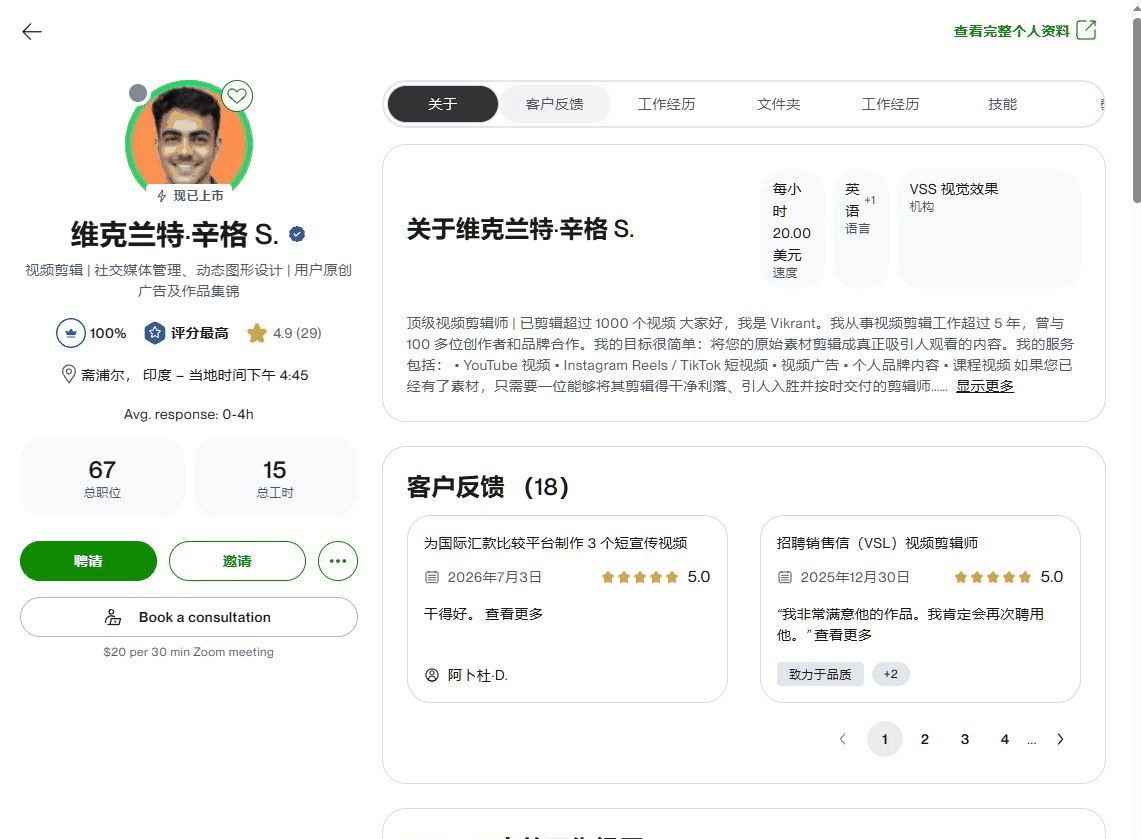The width and height of the screenshot is (1141, 839).
Task: Click the gray offline status dot
Action: (138, 92)
